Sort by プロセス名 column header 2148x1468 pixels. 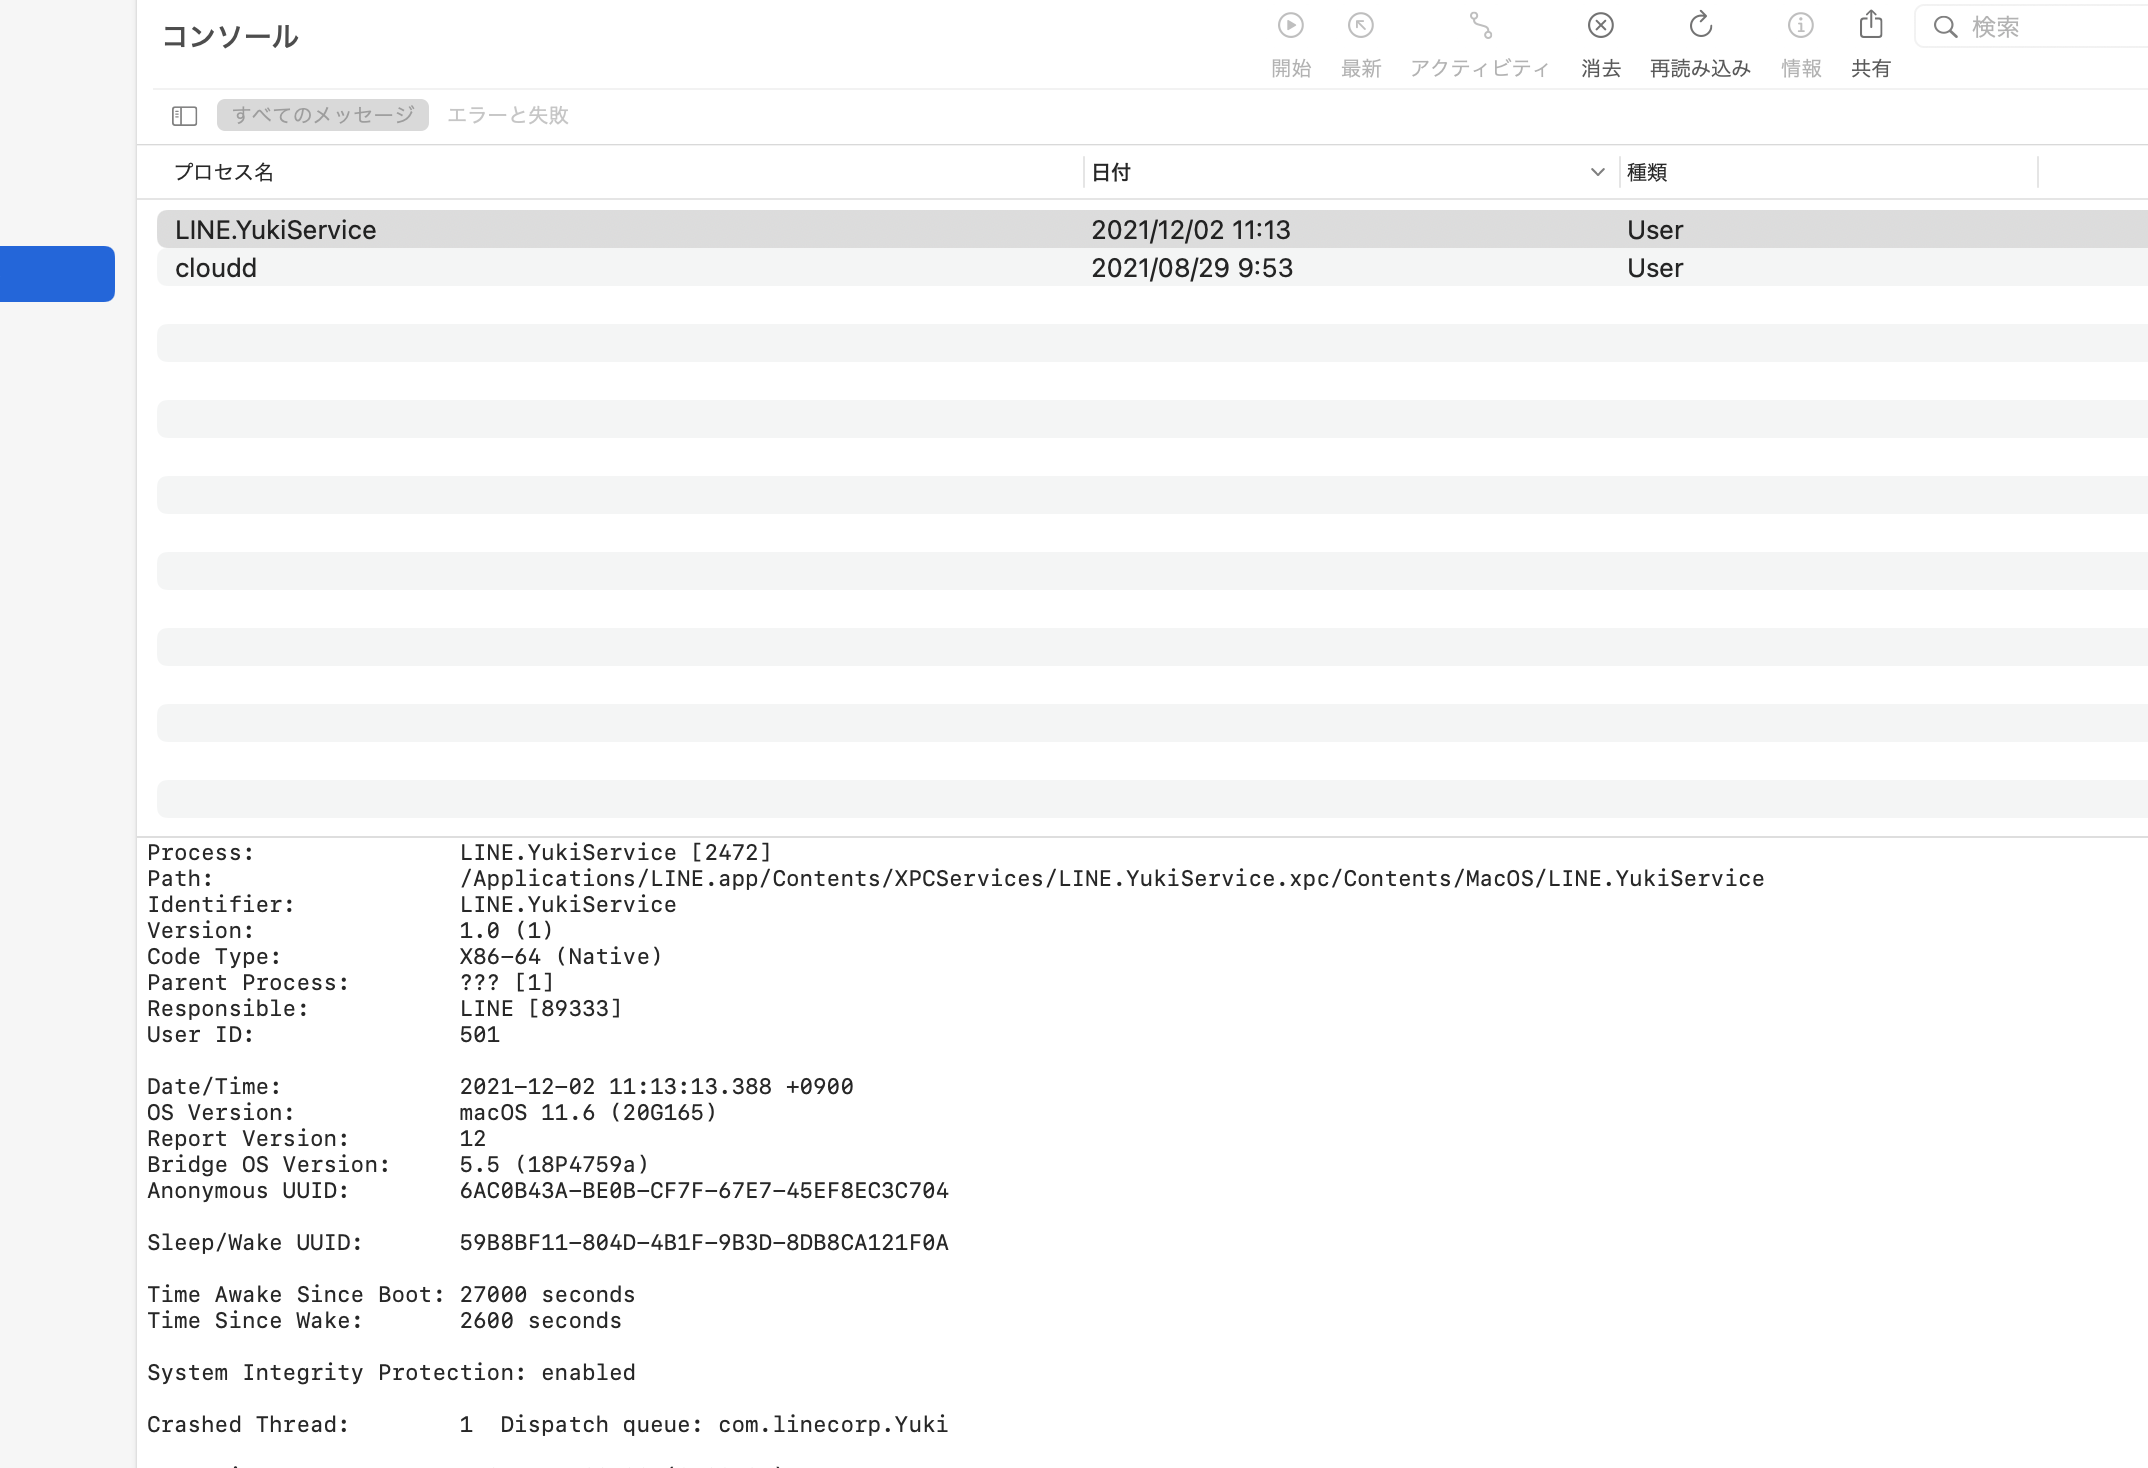224,172
